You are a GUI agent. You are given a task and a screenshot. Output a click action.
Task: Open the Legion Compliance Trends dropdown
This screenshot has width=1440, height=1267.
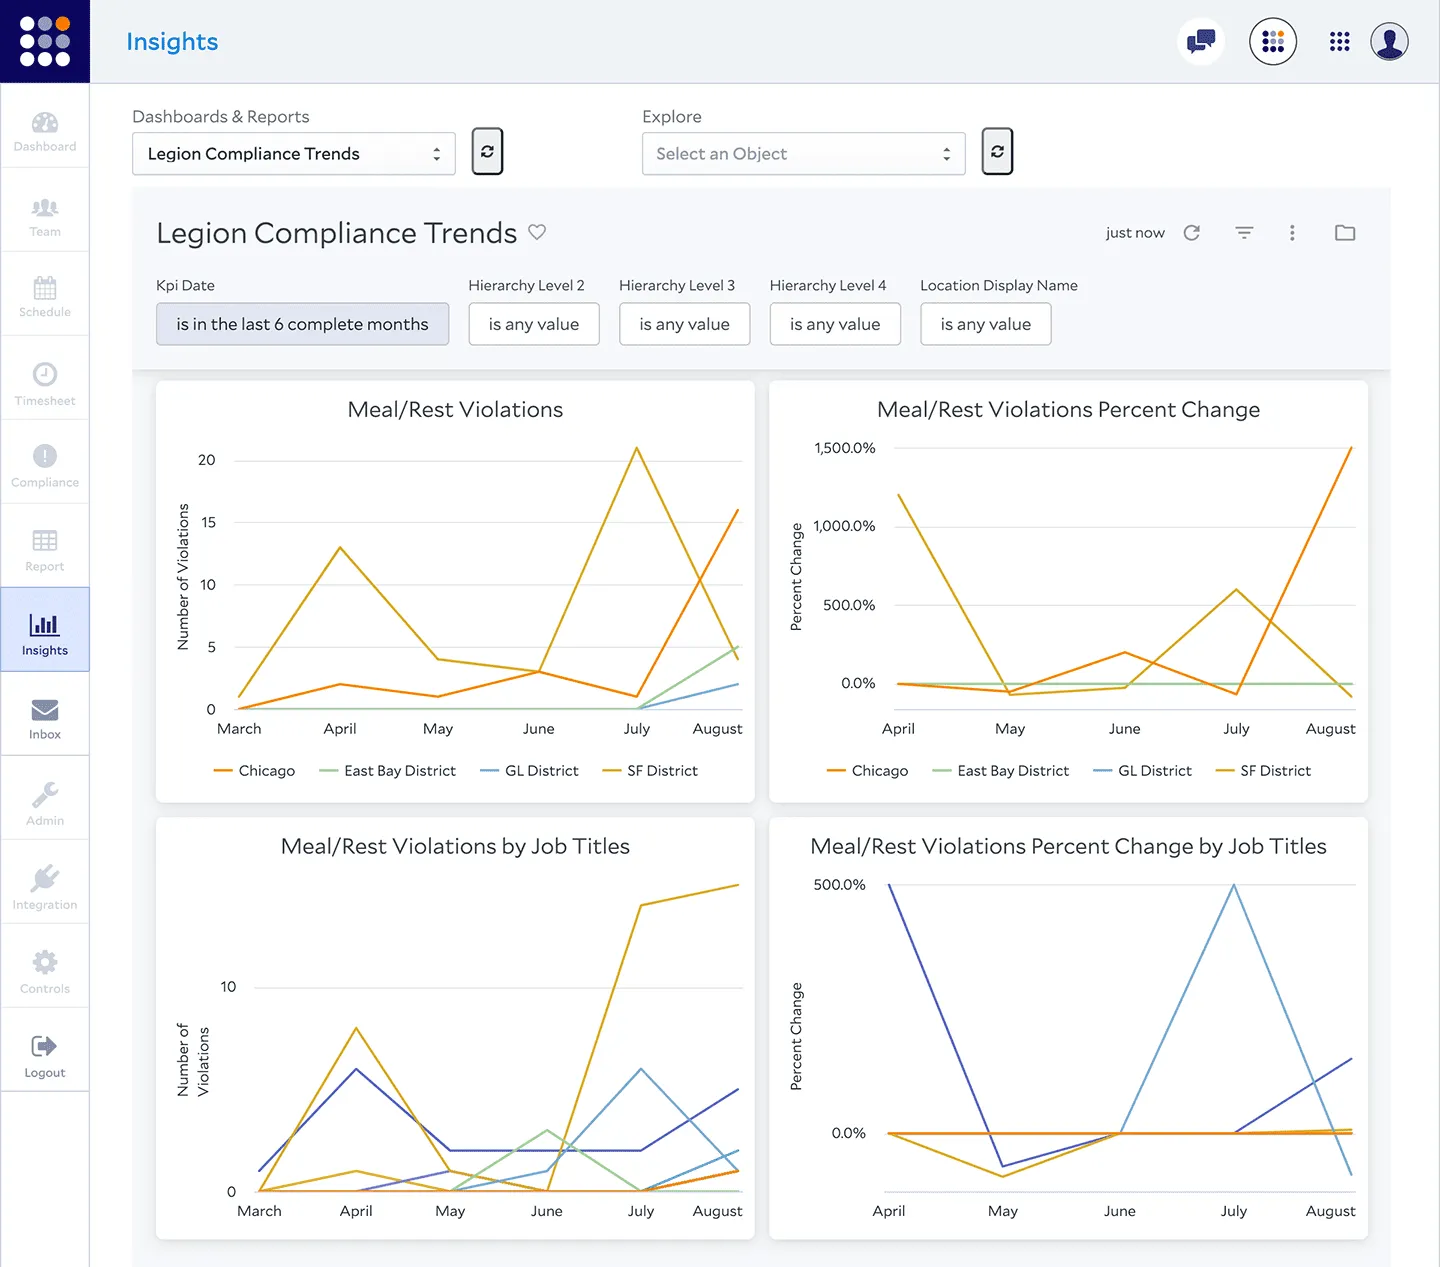click(293, 154)
